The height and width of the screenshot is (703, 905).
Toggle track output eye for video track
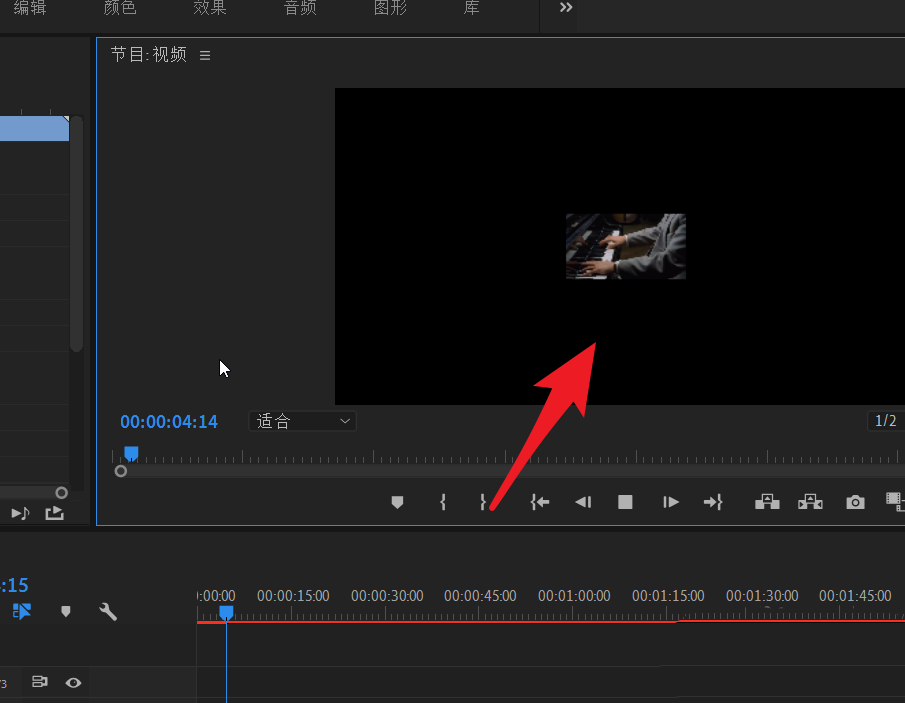(73, 682)
